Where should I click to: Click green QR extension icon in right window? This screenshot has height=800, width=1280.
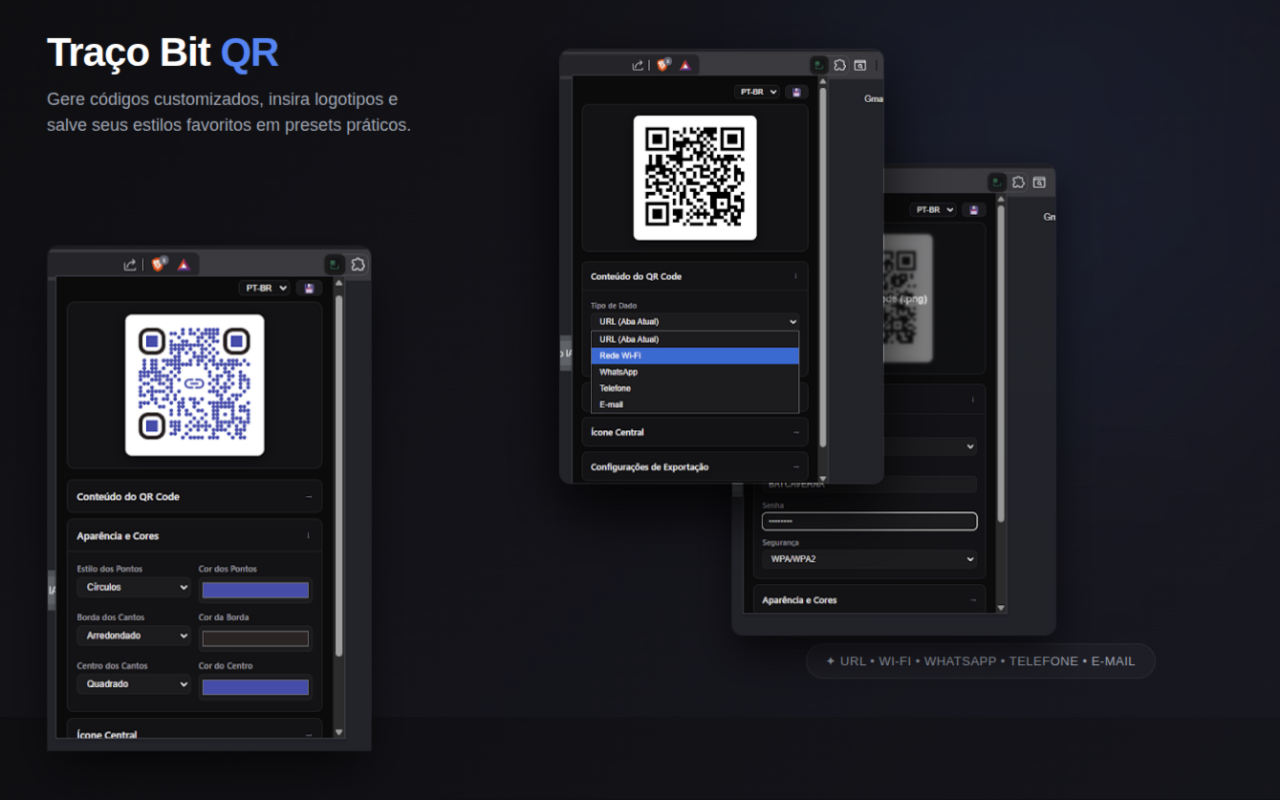click(997, 182)
